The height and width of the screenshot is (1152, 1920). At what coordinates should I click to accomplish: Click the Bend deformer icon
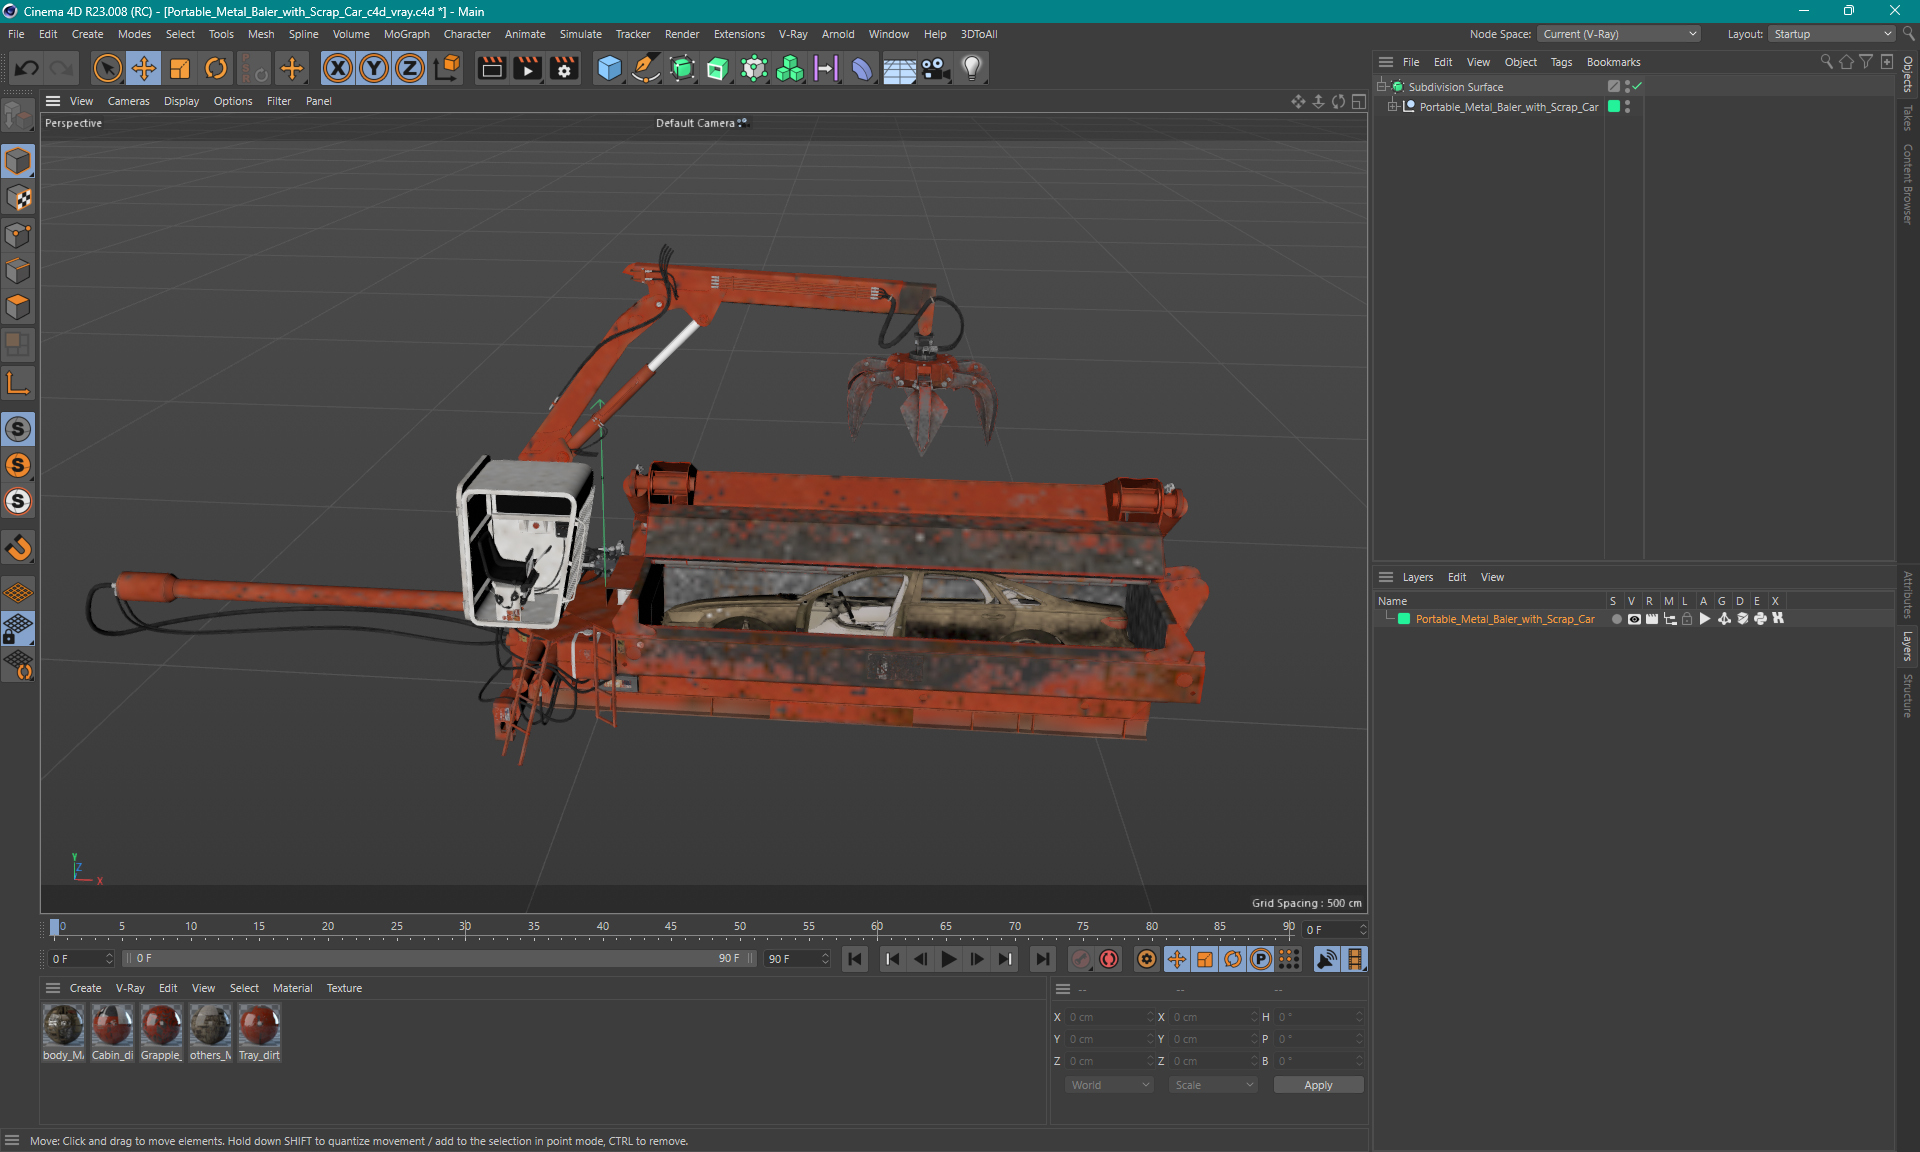pyautogui.click(x=862, y=68)
